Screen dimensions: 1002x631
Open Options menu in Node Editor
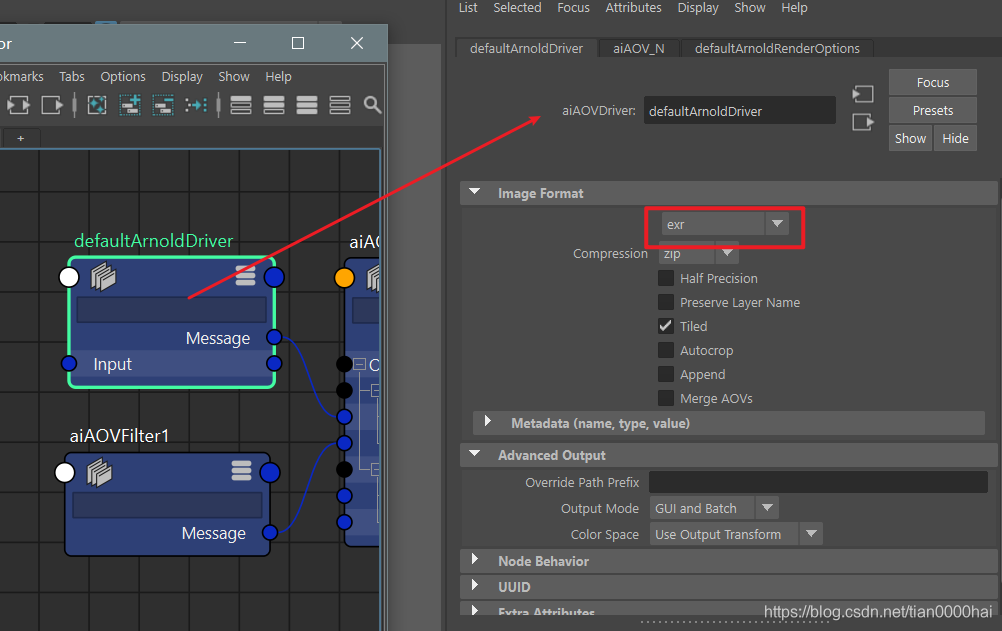123,77
